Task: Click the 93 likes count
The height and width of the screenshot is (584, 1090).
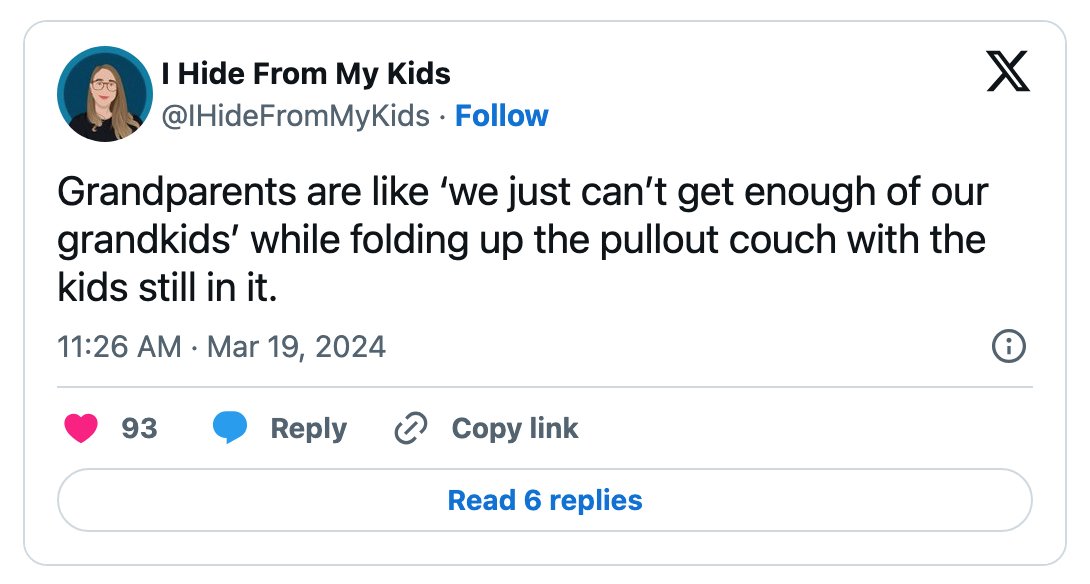Action: 139,428
